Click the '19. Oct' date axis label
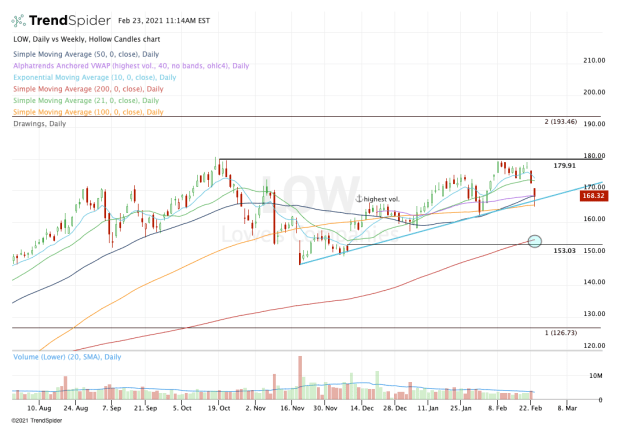The width and height of the screenshot is (620, 426). [219, 408]
